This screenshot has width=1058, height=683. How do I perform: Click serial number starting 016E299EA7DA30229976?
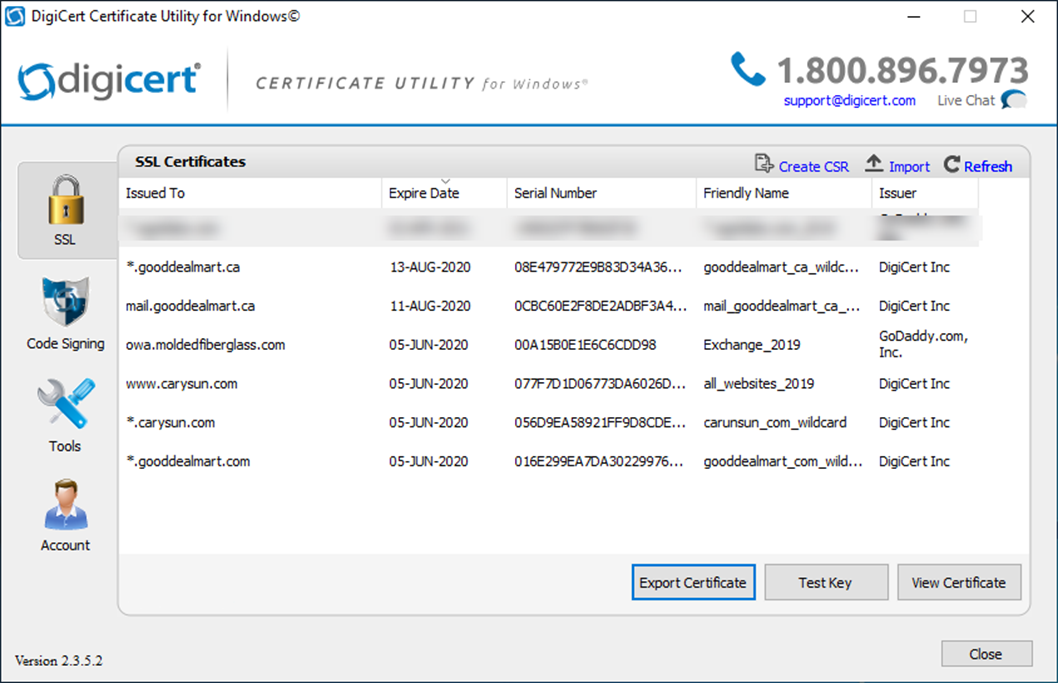pos(598,462)
